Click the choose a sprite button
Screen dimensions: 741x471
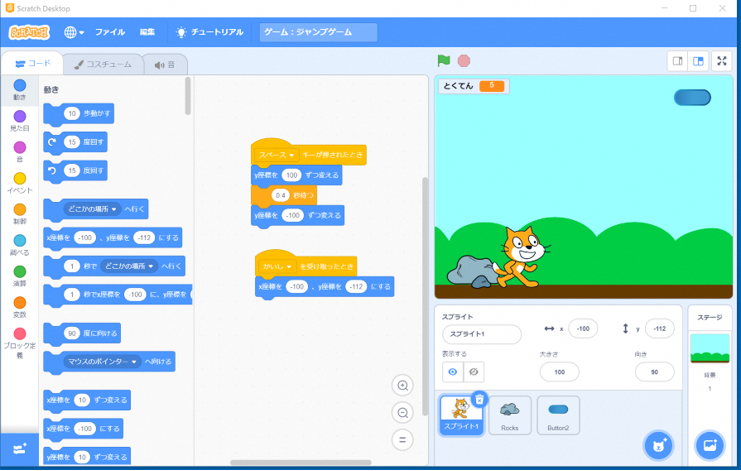pos(658,445)
